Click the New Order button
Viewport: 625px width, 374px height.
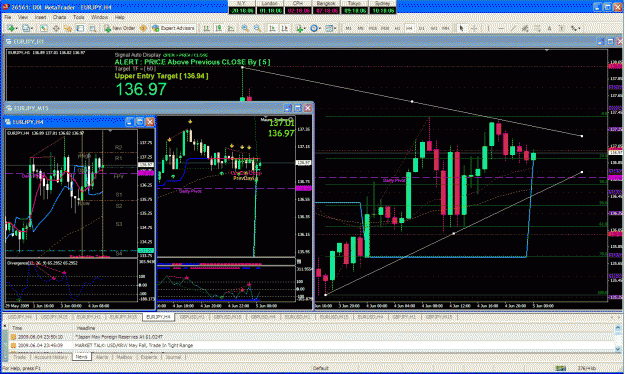119,28
